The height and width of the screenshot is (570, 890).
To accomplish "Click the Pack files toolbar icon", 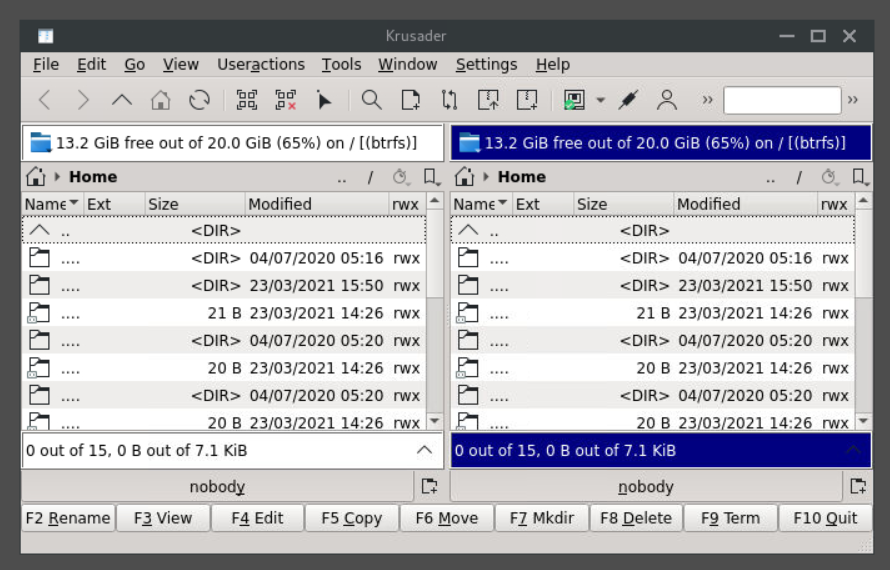I will point(488,100).
